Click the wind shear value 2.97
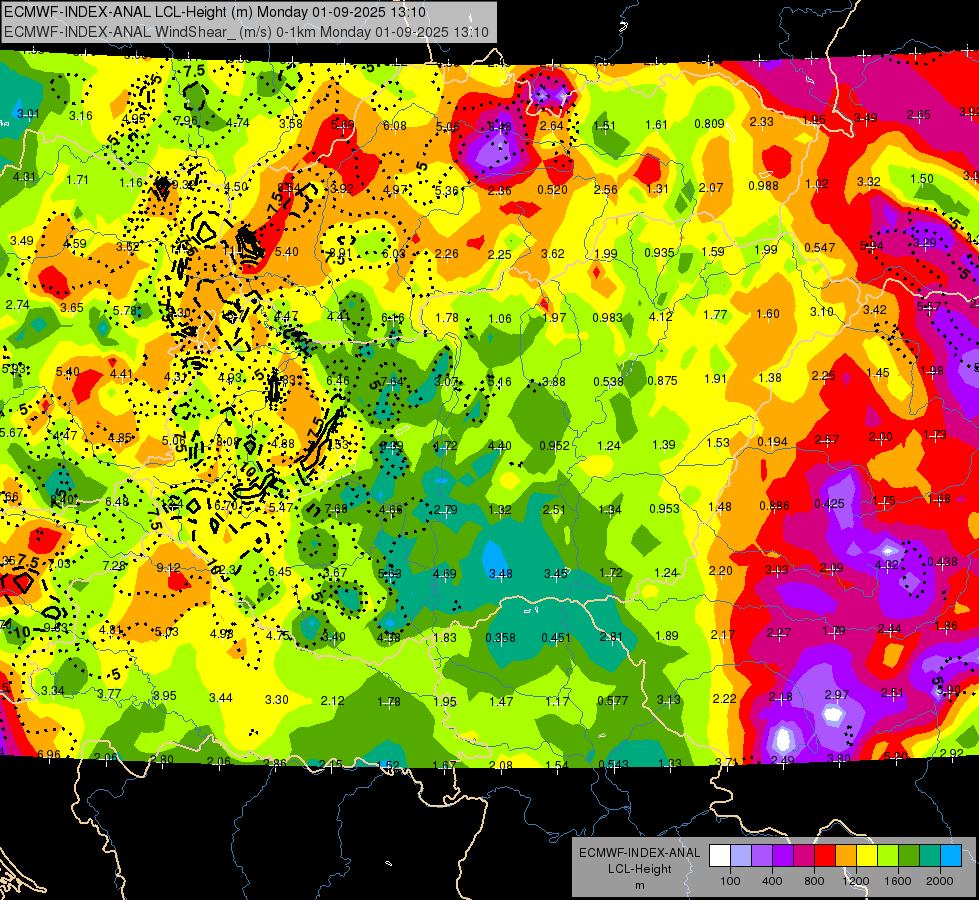The width and height of the screenshot is (979, 900). tap(837, 695)
